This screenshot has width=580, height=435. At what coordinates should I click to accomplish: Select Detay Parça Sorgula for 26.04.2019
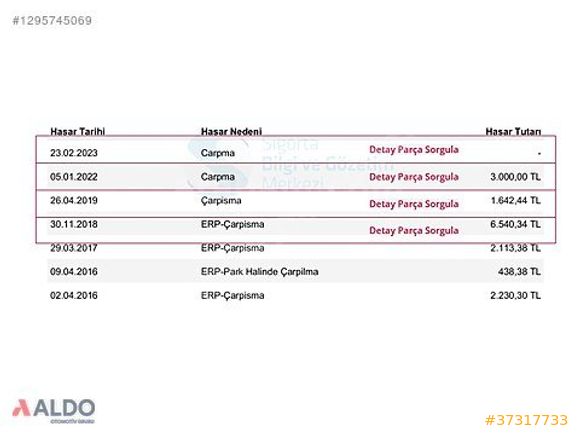pos(414,204)
